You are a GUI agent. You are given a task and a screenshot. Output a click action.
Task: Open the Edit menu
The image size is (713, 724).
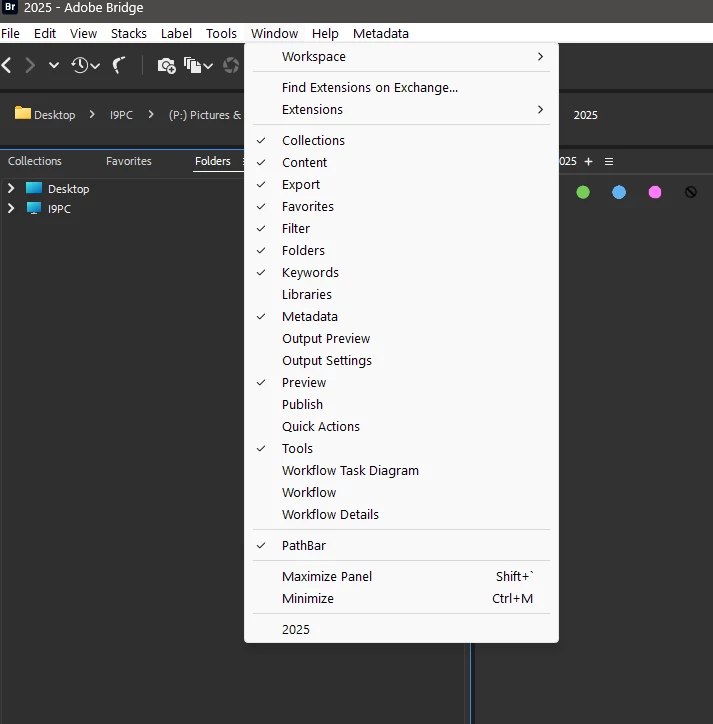[x=45, y=34]
